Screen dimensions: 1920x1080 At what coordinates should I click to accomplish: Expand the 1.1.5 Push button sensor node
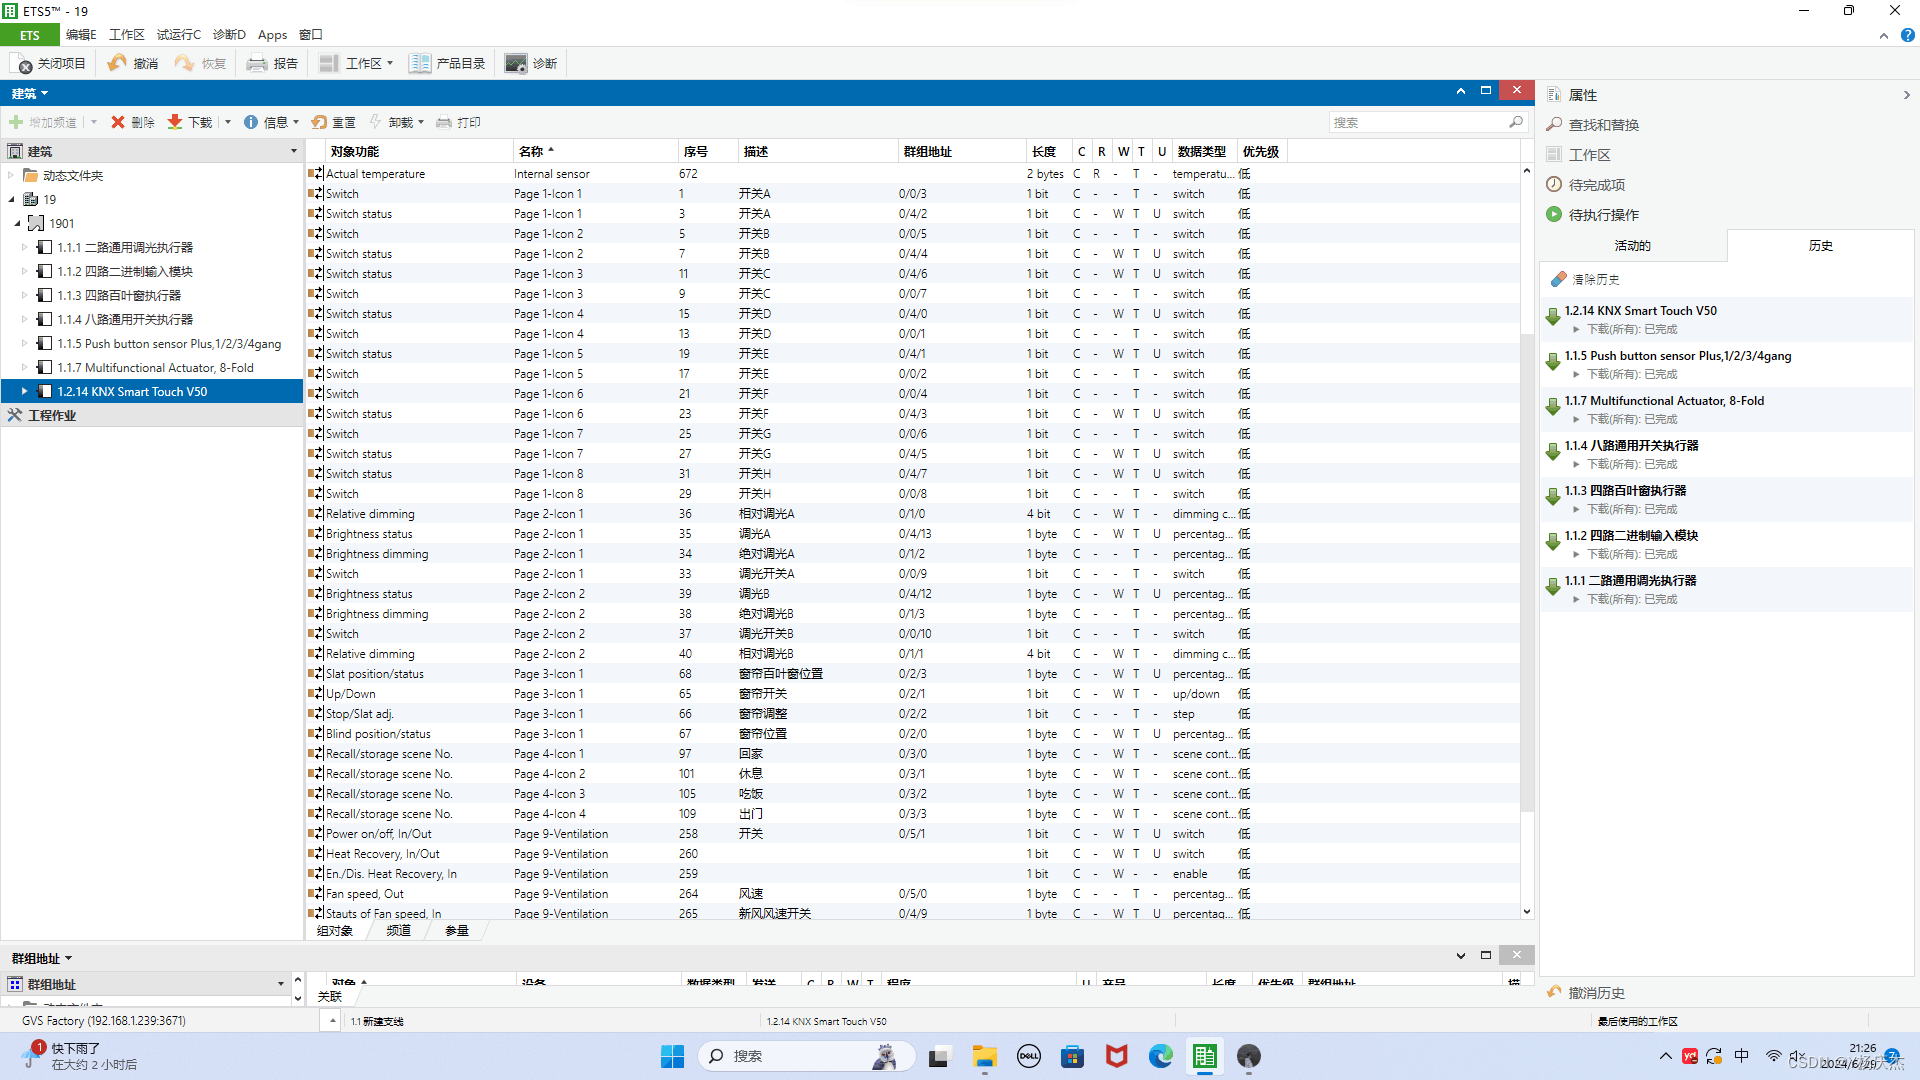(25, 343)
